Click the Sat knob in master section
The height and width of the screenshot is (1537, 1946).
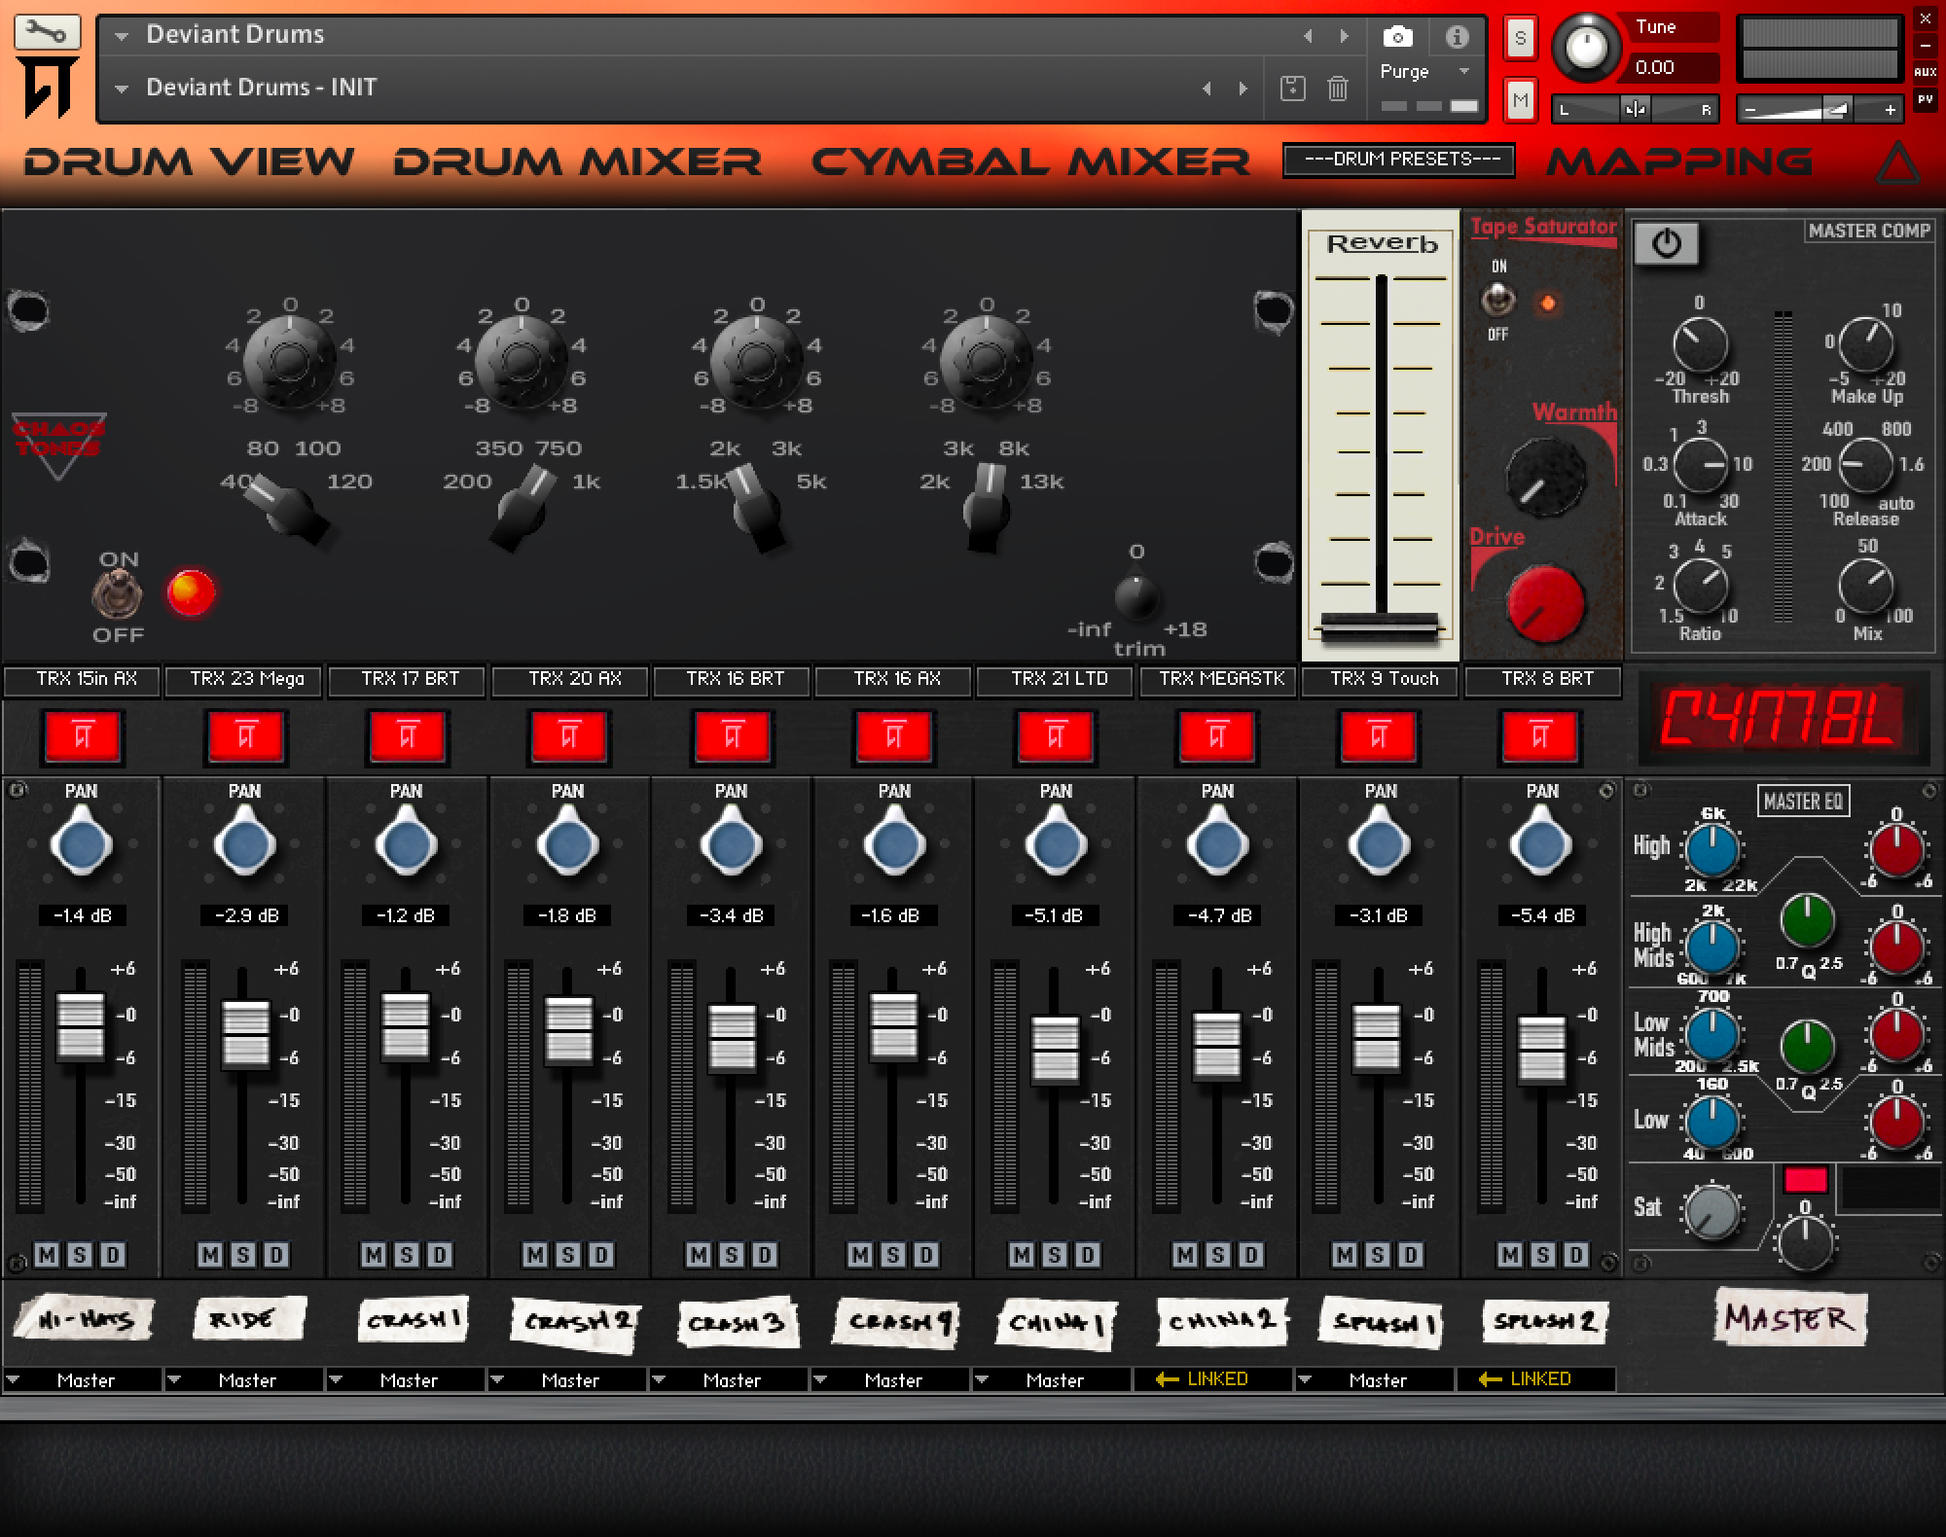tap(1712, 1211)
